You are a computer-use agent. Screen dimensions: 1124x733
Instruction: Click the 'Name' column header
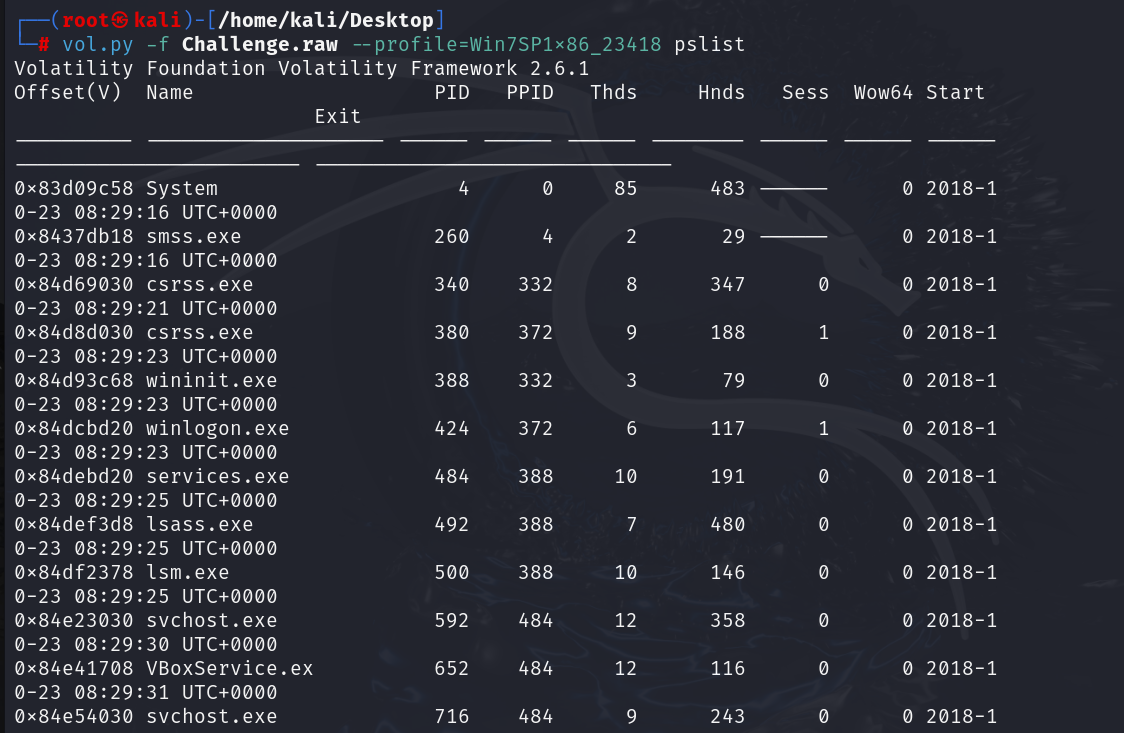pos(169,92)
